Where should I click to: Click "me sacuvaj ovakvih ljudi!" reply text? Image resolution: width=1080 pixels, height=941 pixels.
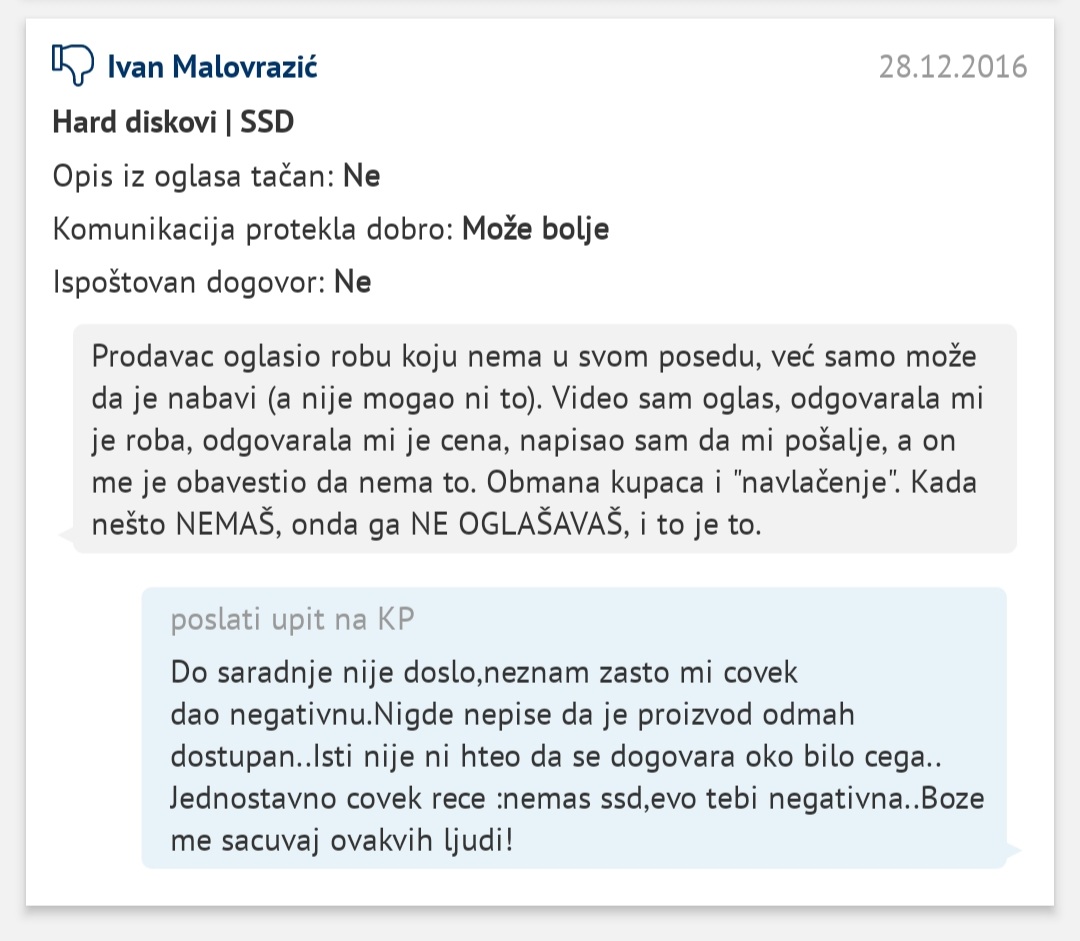341,837
